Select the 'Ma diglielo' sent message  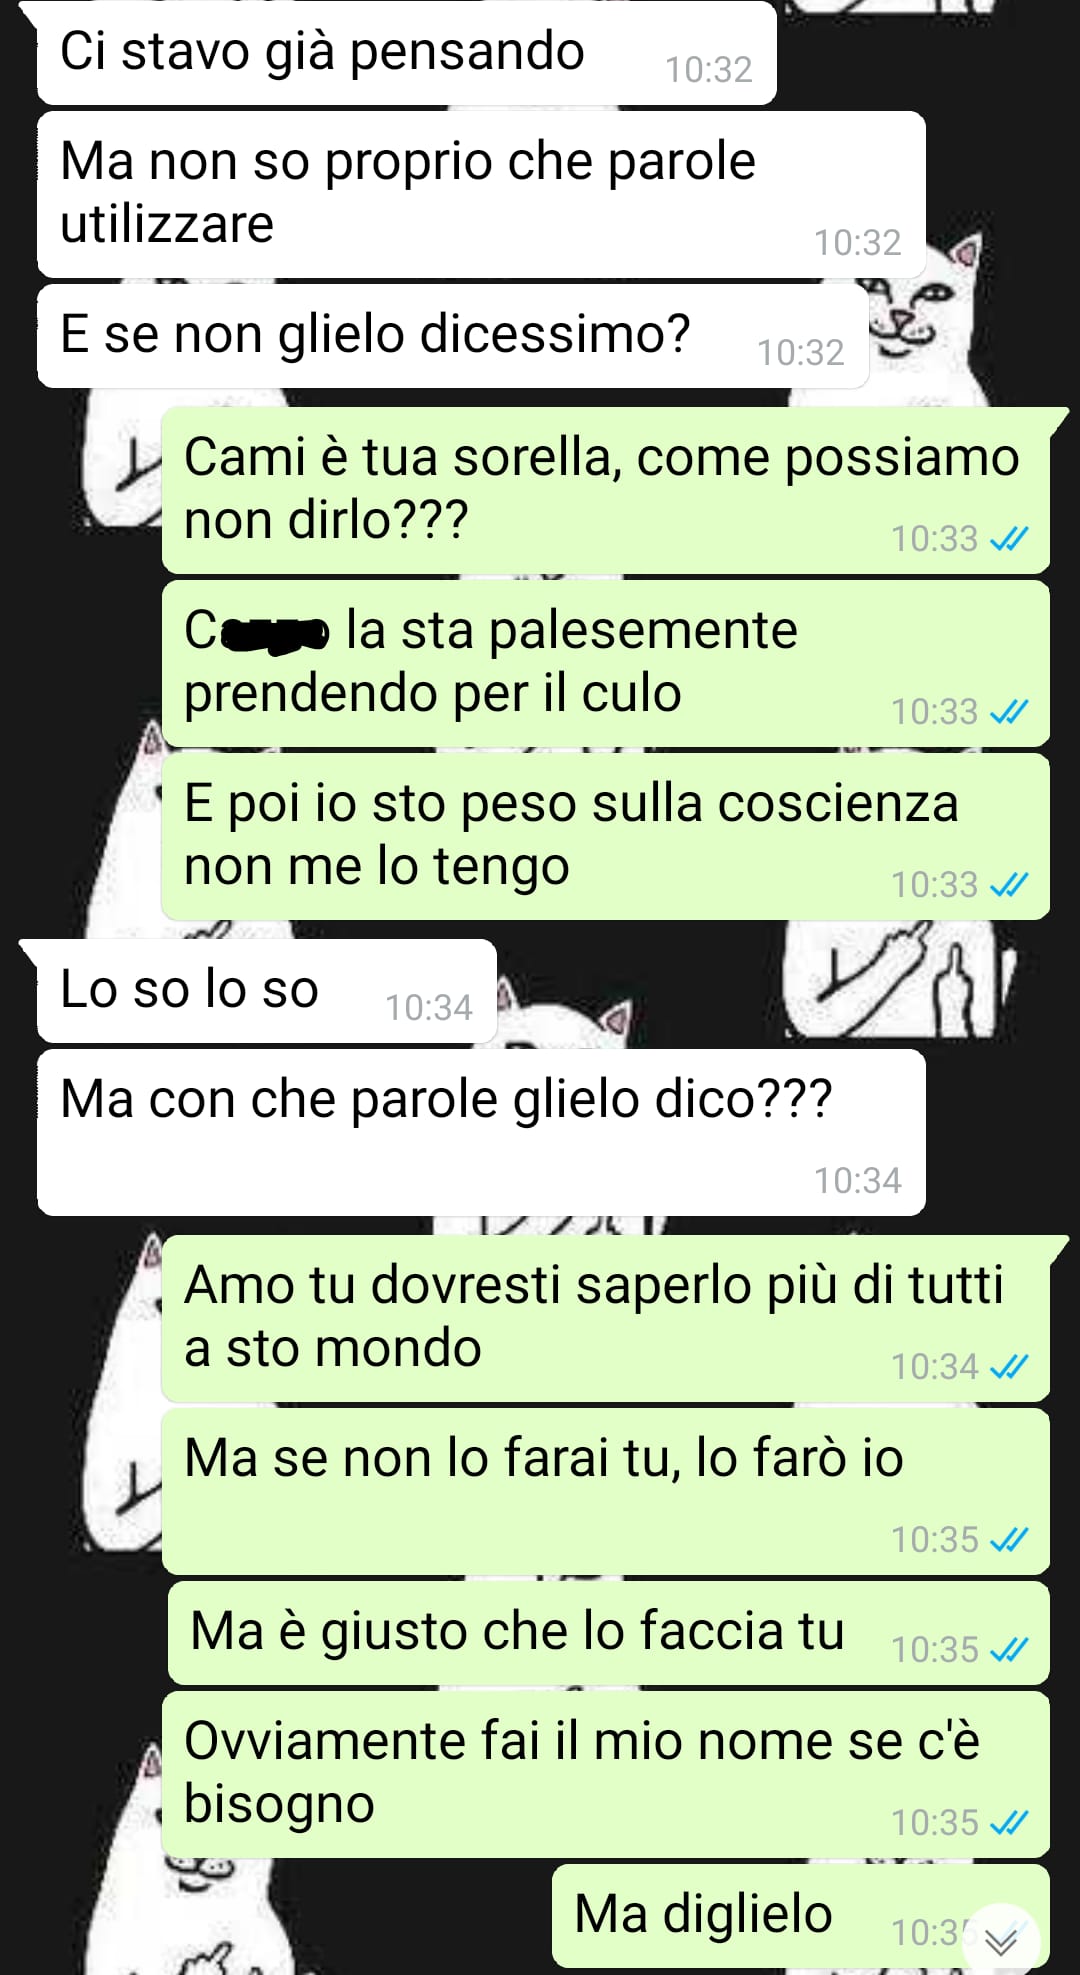click(x=800, y=1915)
